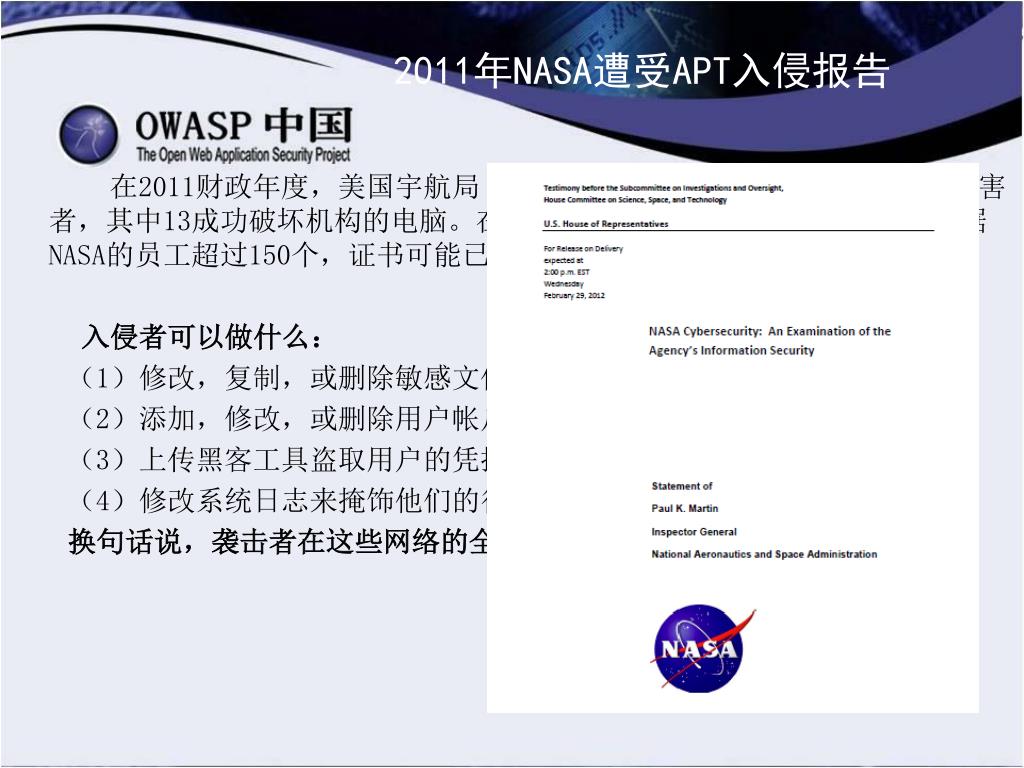The width and height of the screenshot is (1024, 768).
Task: Click "Agency's Information Security" line
Action: pyautogui.click(x=731, y=351)
